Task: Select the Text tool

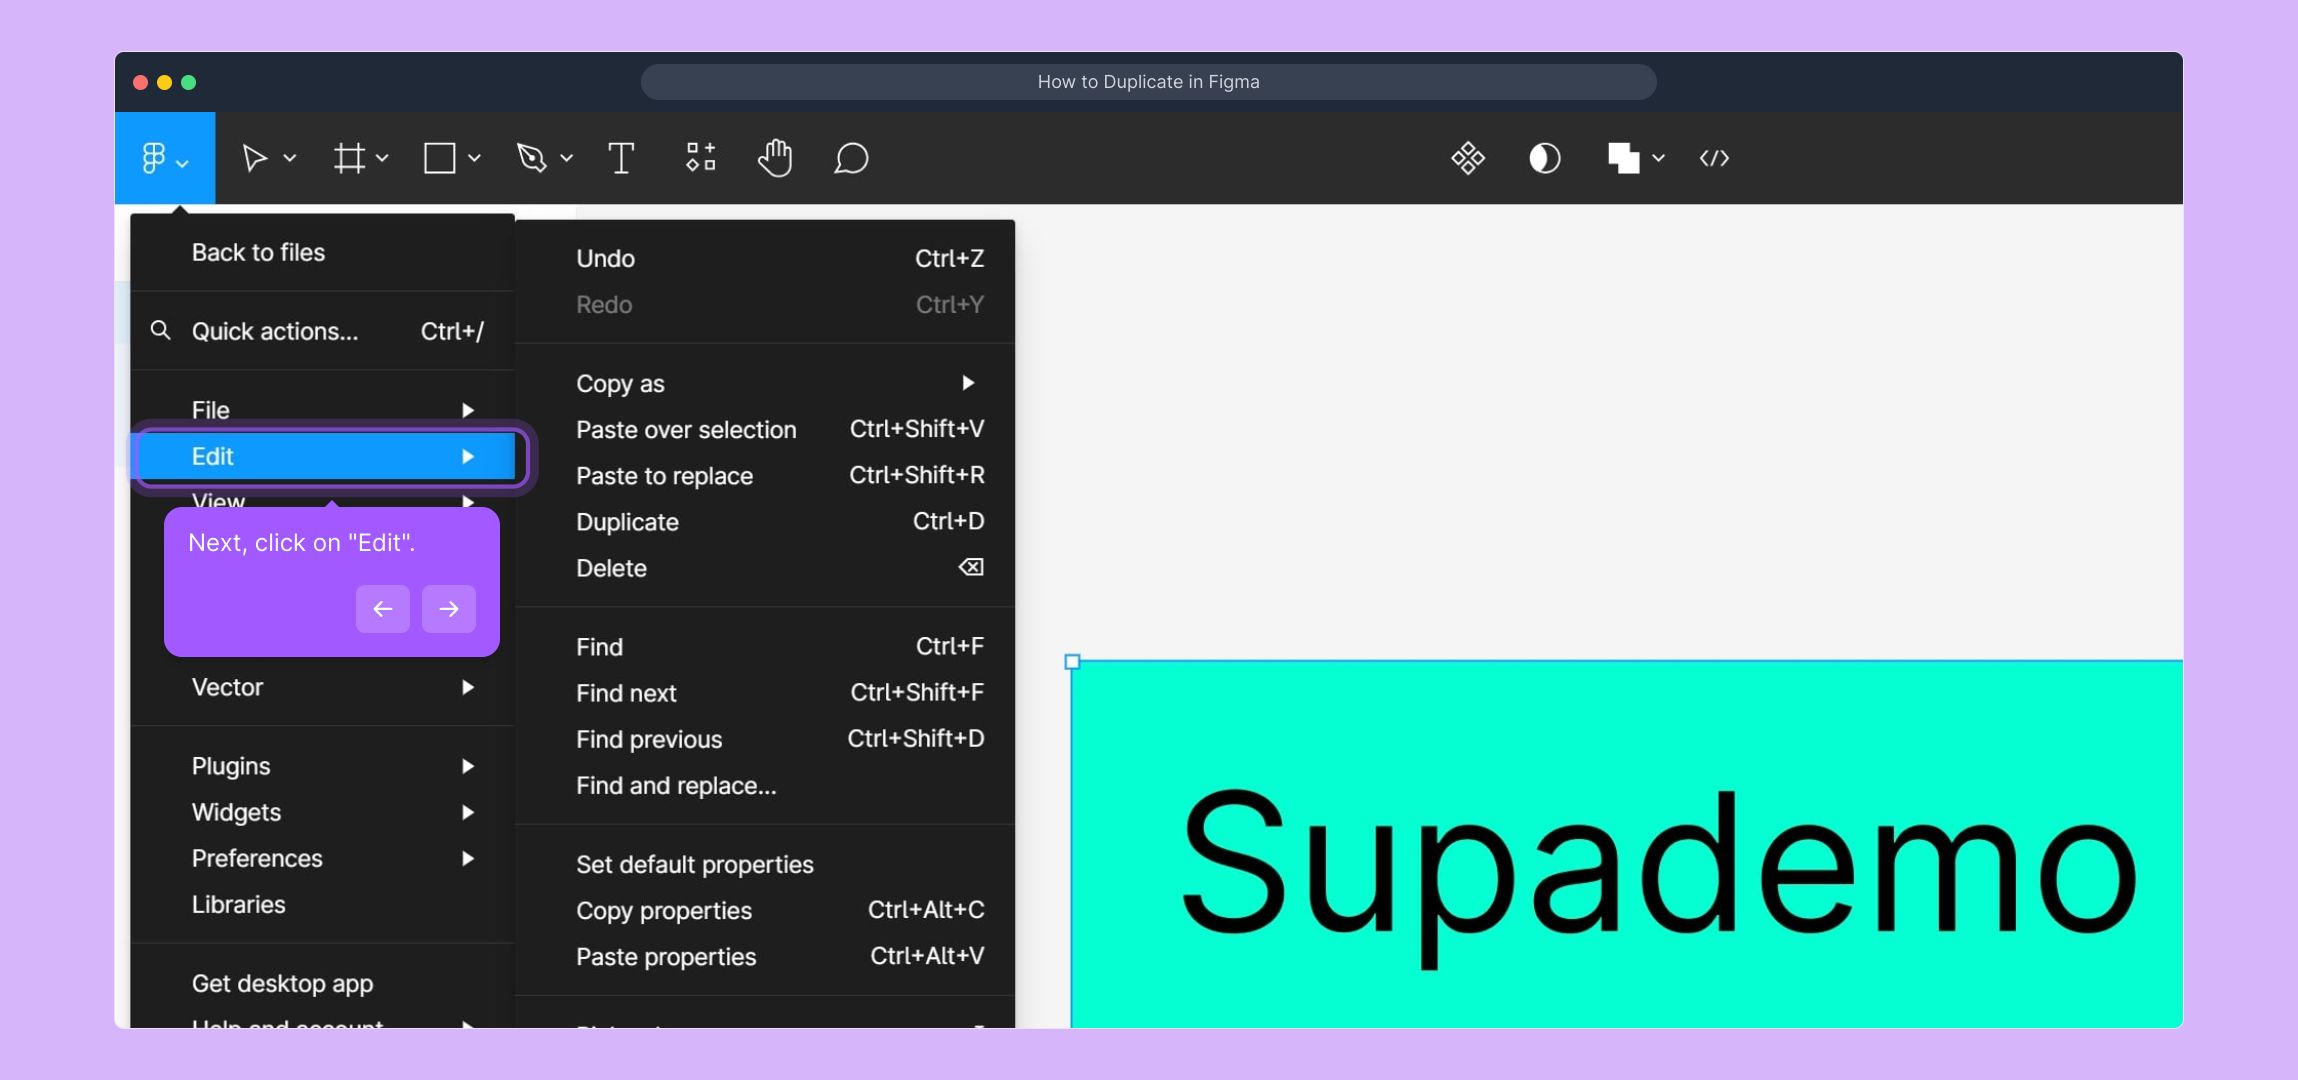Action: (621, 158)
